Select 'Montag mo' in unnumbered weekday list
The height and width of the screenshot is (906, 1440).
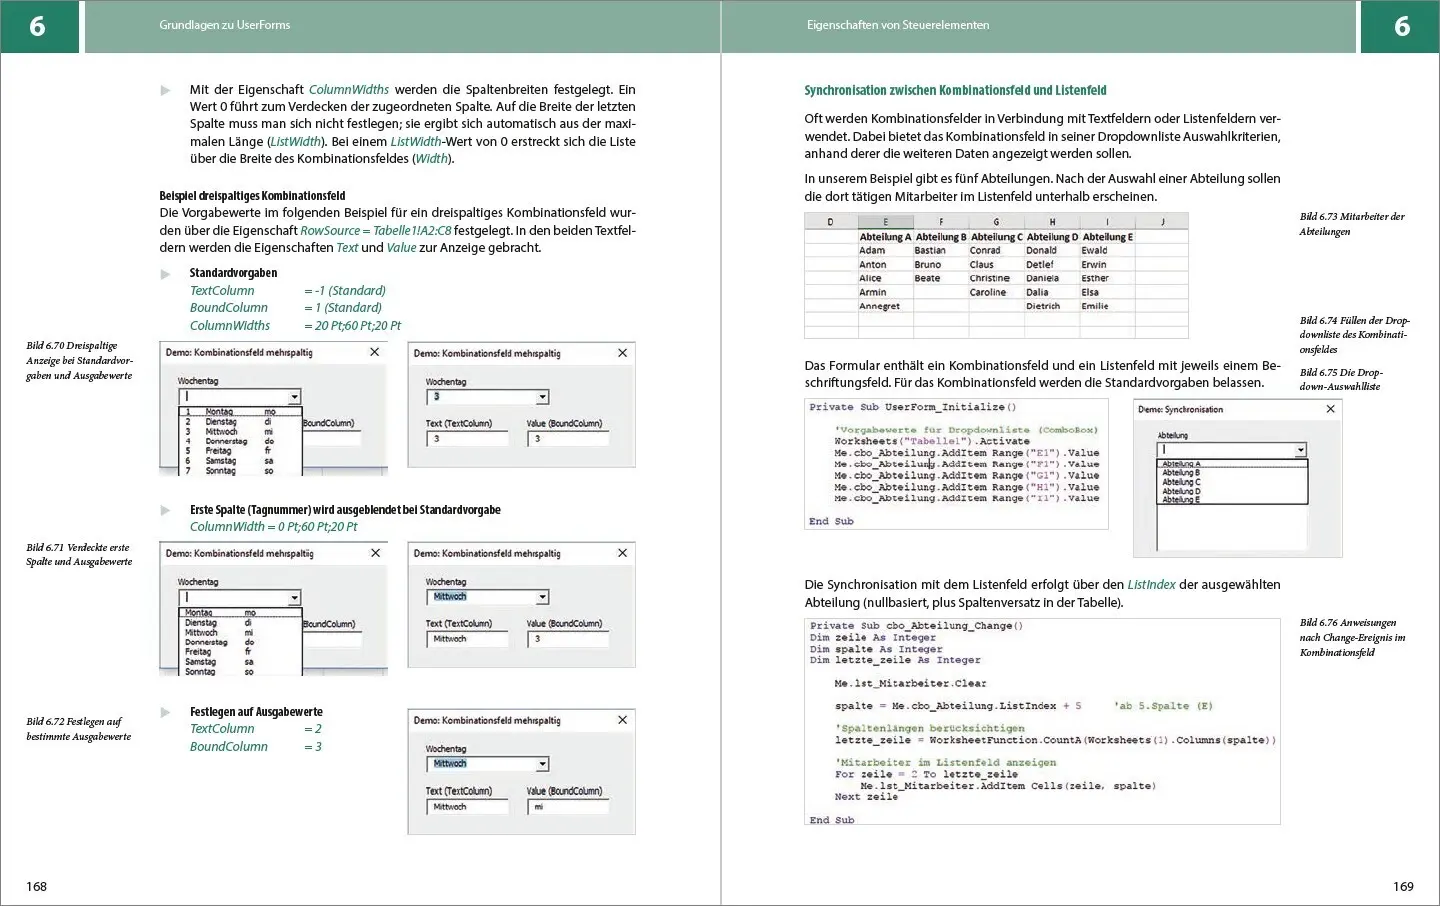240,613
